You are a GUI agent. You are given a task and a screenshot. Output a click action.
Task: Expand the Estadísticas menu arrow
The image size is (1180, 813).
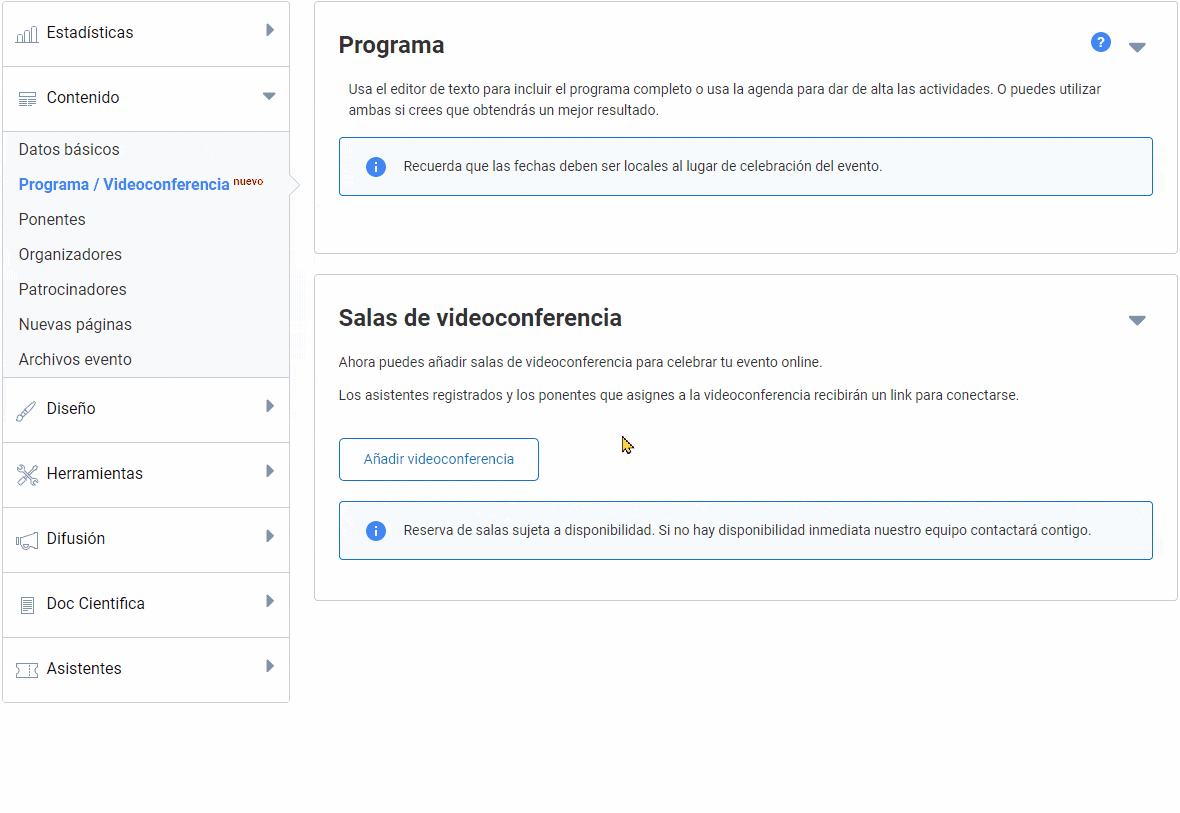click(269, 31)
